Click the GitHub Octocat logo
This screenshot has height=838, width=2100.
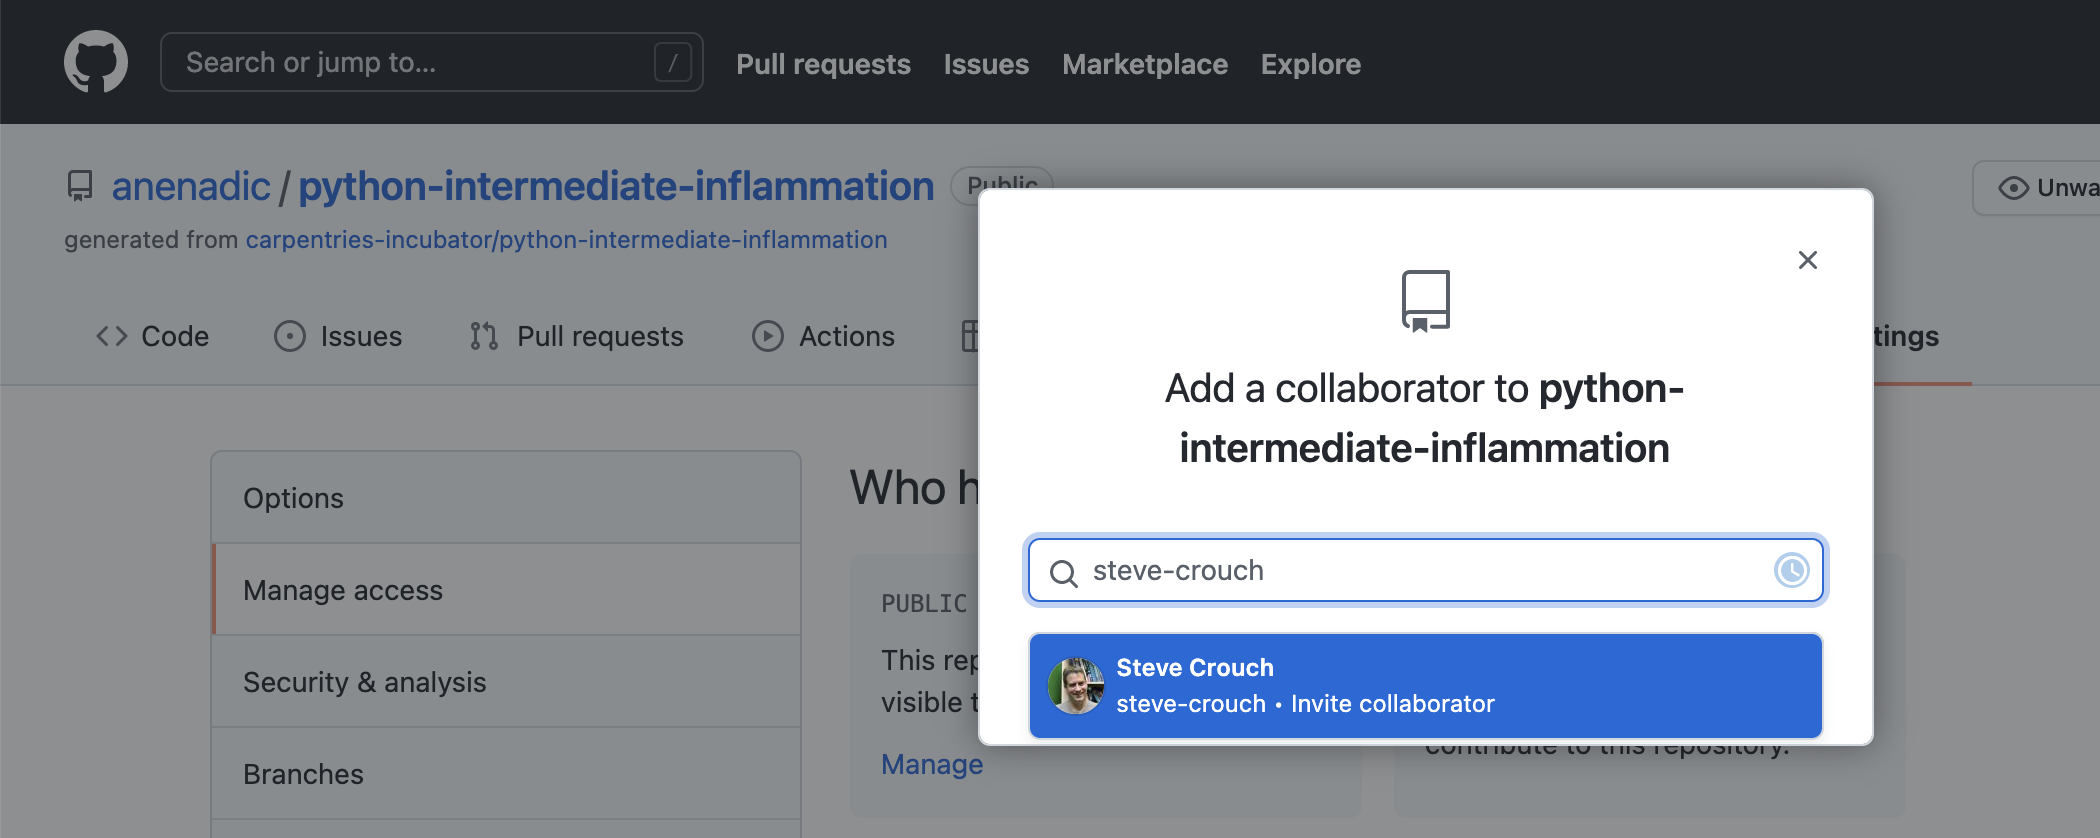pos(96,62)
